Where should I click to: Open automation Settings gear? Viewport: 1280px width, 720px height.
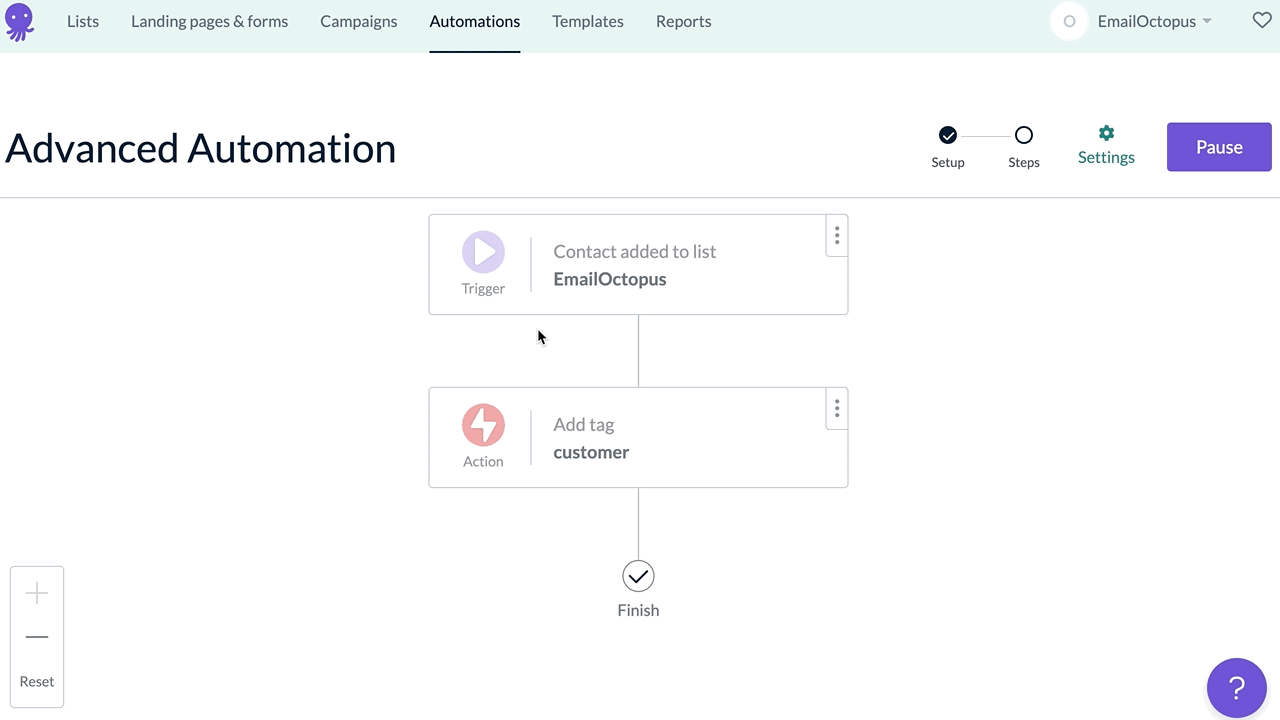1106,133
